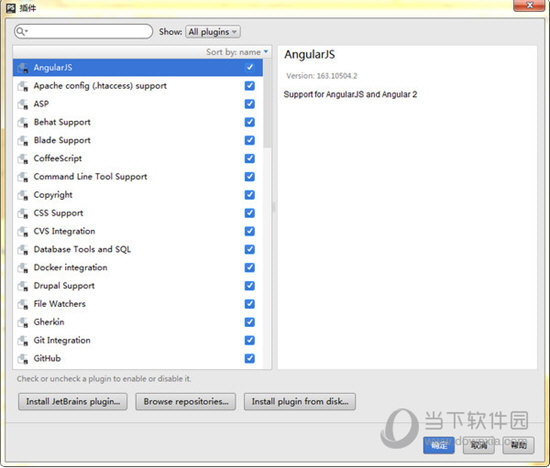
Task: Toggle the Docker integration checkbox
Action: (x=250, y=268)
